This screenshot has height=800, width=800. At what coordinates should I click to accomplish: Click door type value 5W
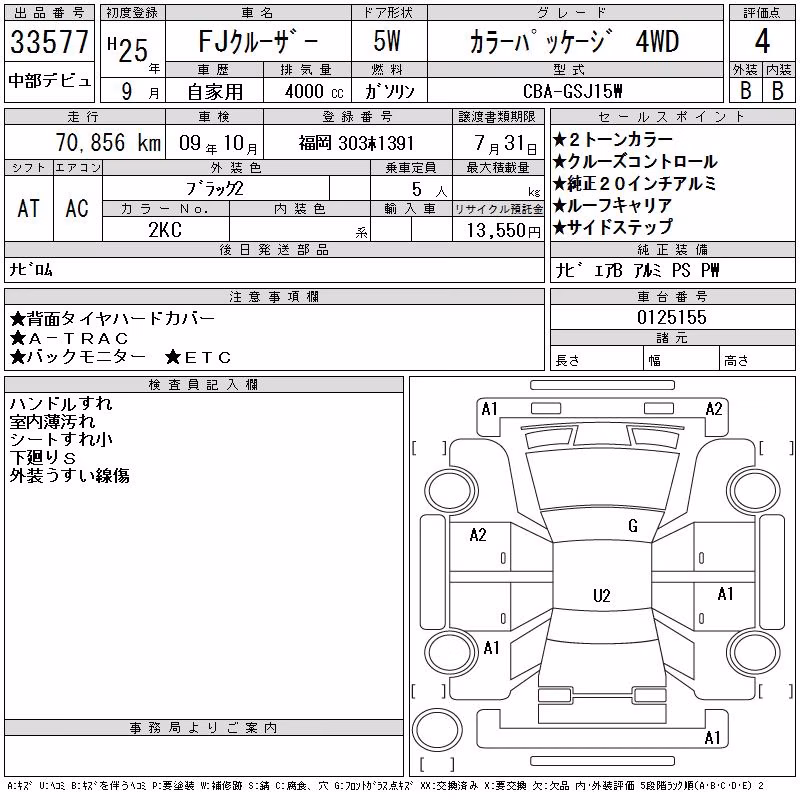pos(387,41)
